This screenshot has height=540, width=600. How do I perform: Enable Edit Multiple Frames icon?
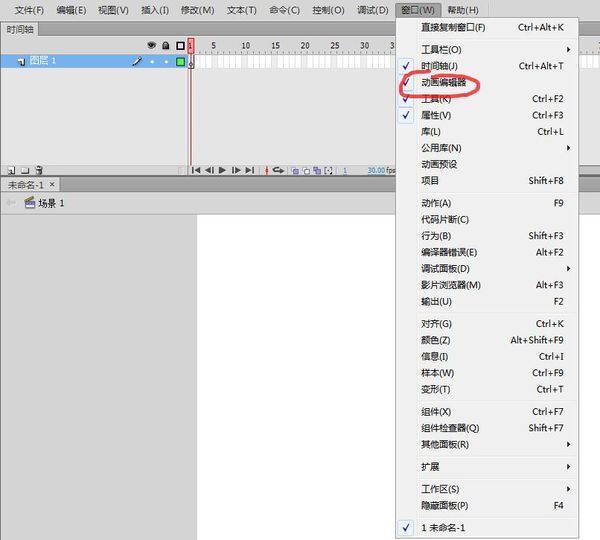coord(317,171)
